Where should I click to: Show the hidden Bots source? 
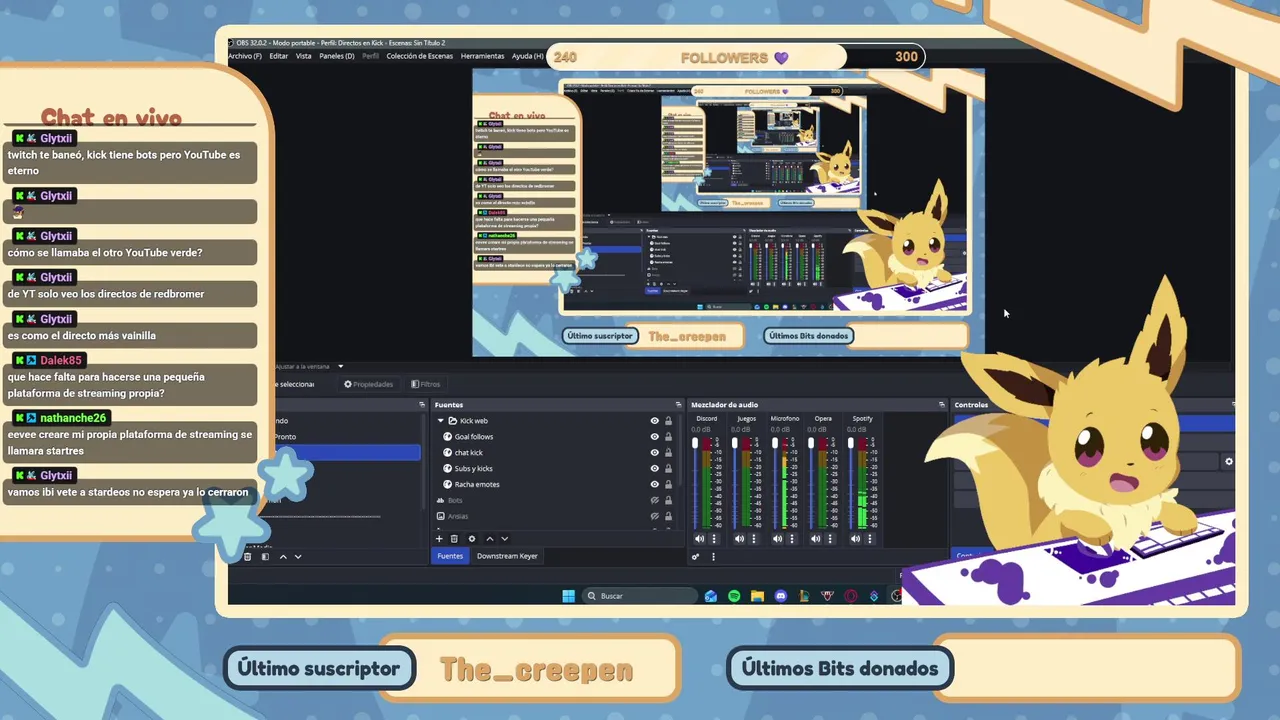point(655,500)
